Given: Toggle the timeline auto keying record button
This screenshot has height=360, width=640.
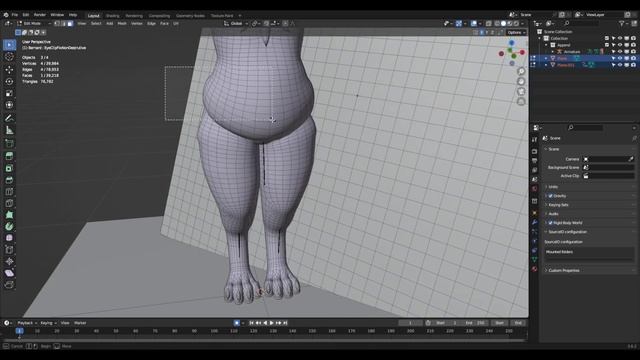Looking at the screenshot, I should click(x=237, y=323).
